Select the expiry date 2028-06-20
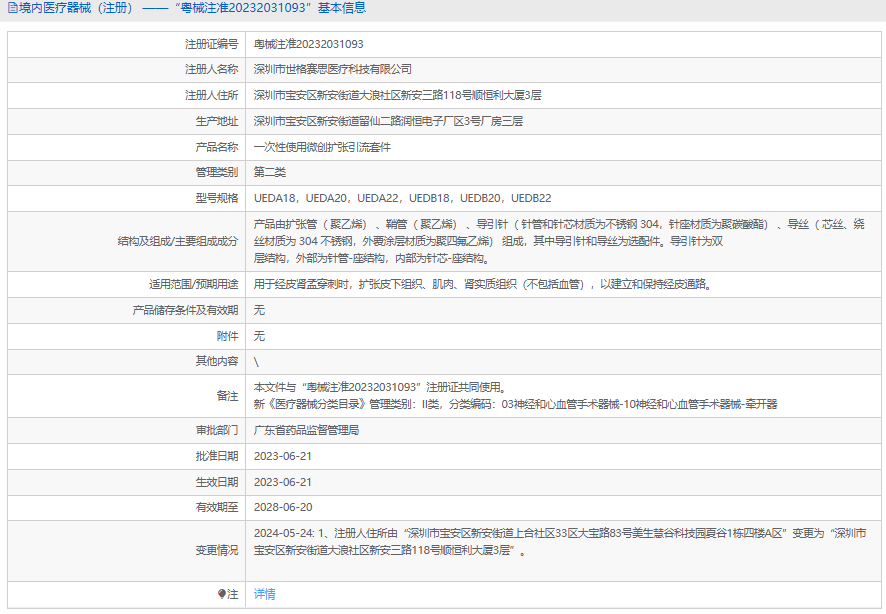This screenshot has height=614, width=886. point(283,507)
